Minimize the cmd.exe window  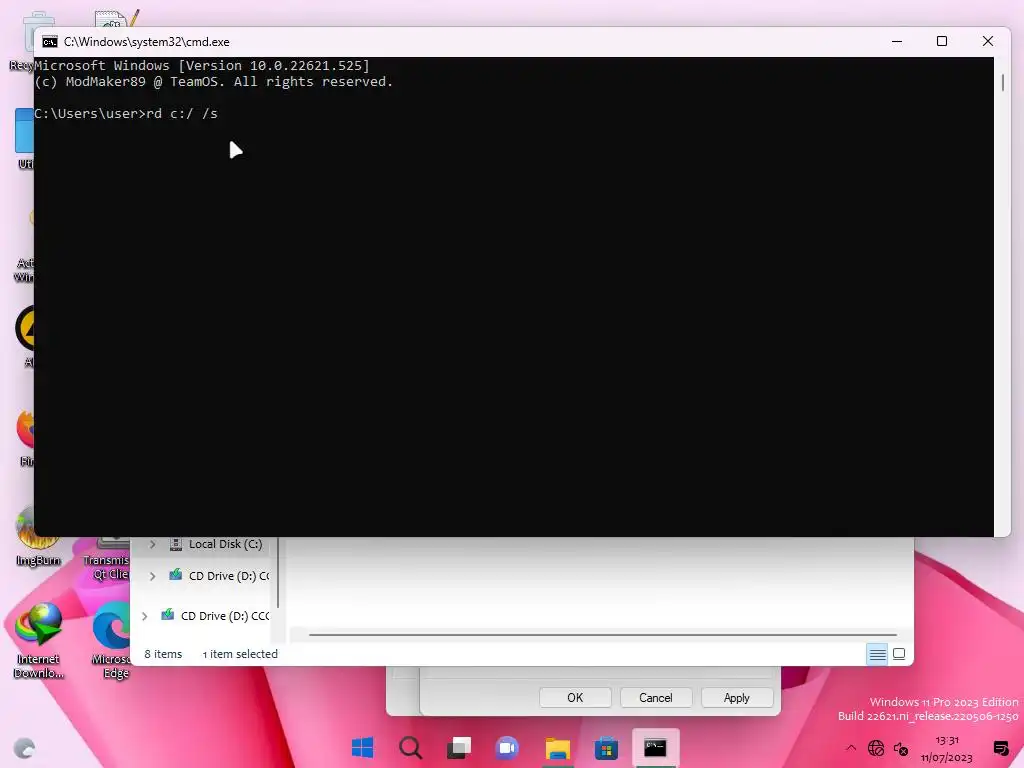897,41
